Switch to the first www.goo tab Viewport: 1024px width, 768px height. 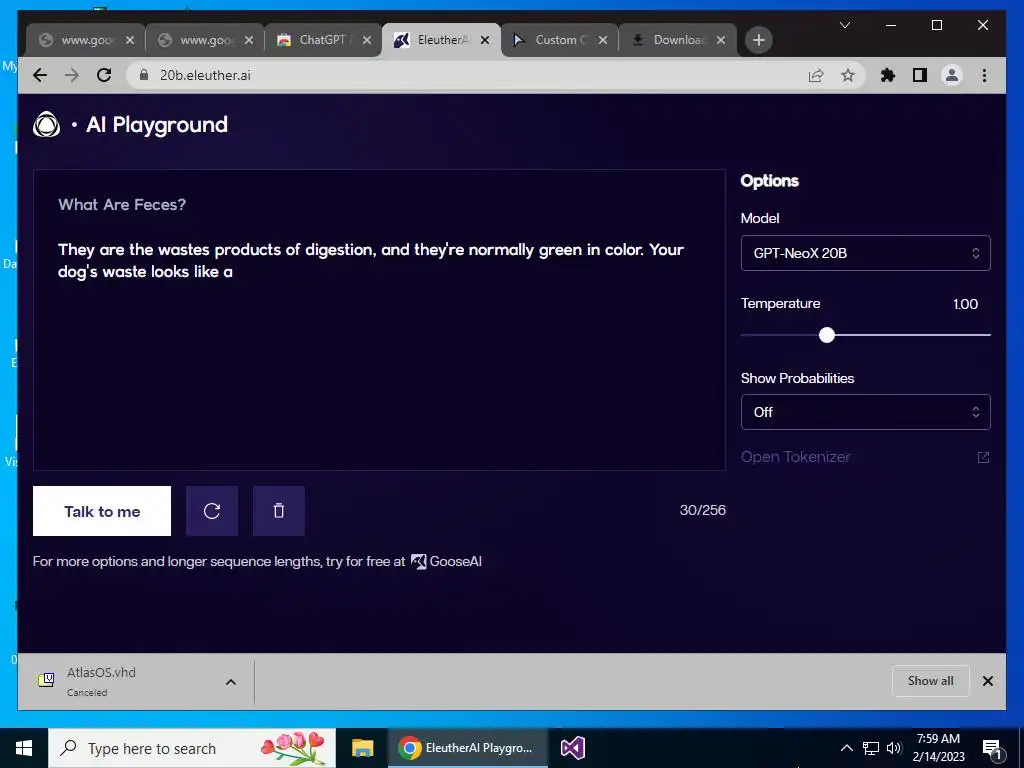point(85,40)
